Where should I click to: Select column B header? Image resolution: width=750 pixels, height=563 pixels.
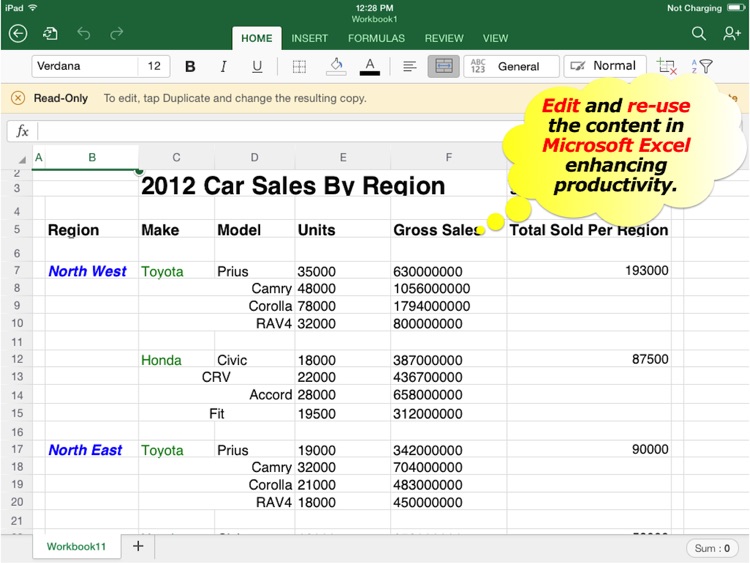click(x=92, y=157)
